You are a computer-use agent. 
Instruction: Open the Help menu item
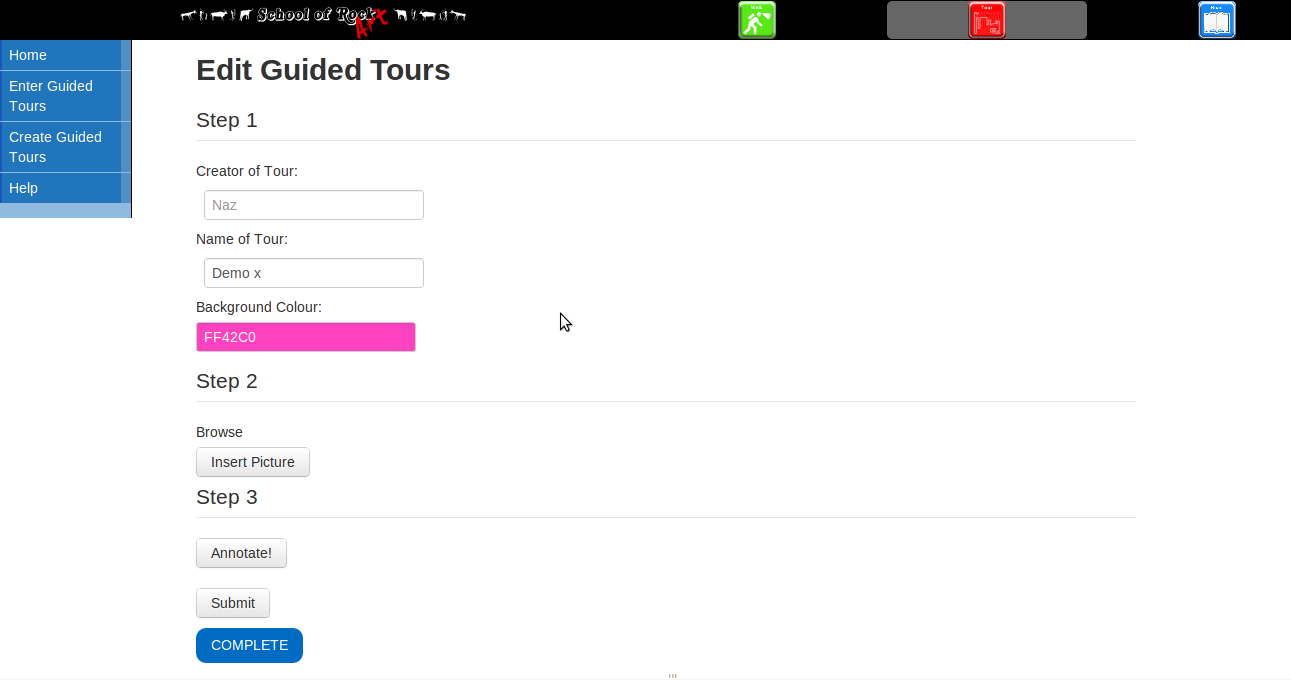24,188
